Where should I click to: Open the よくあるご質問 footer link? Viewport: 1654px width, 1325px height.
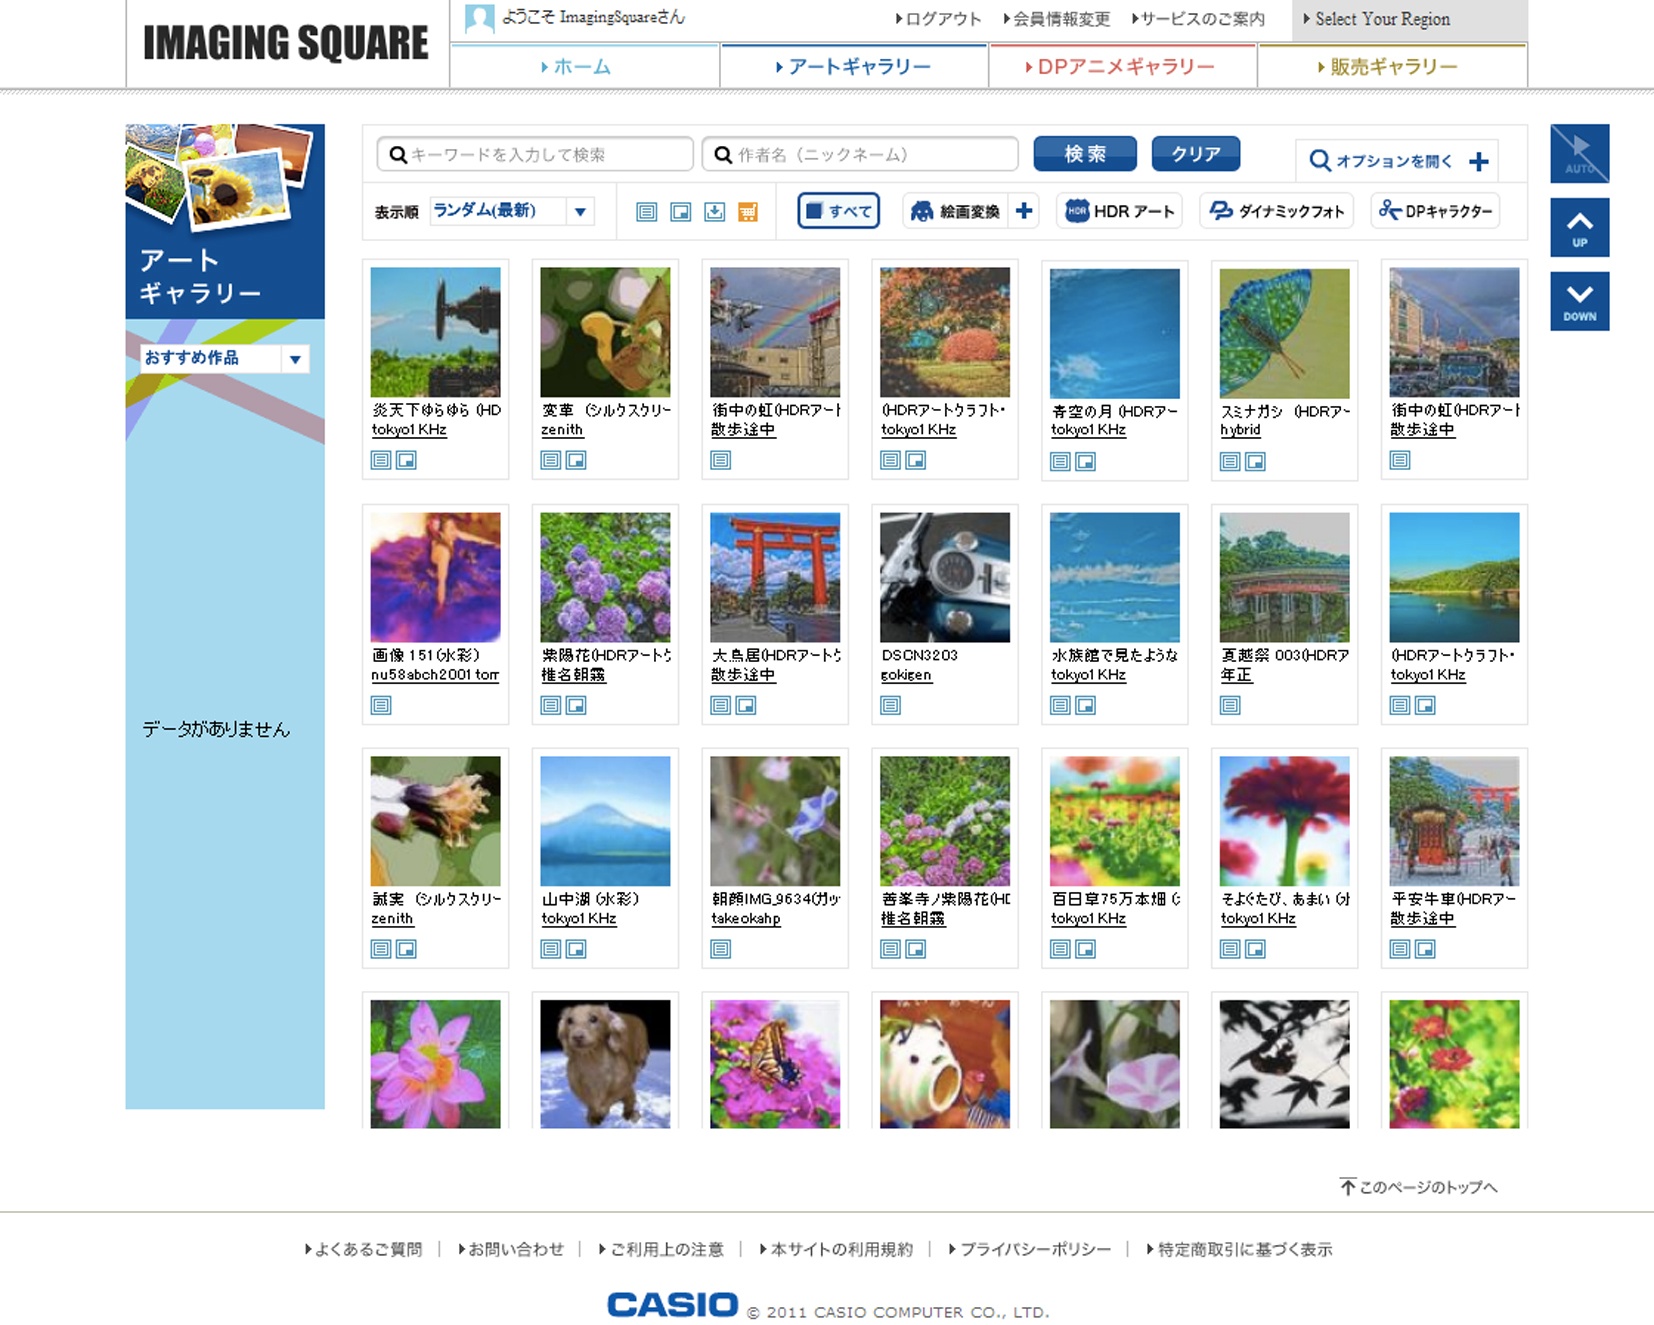364,1249
